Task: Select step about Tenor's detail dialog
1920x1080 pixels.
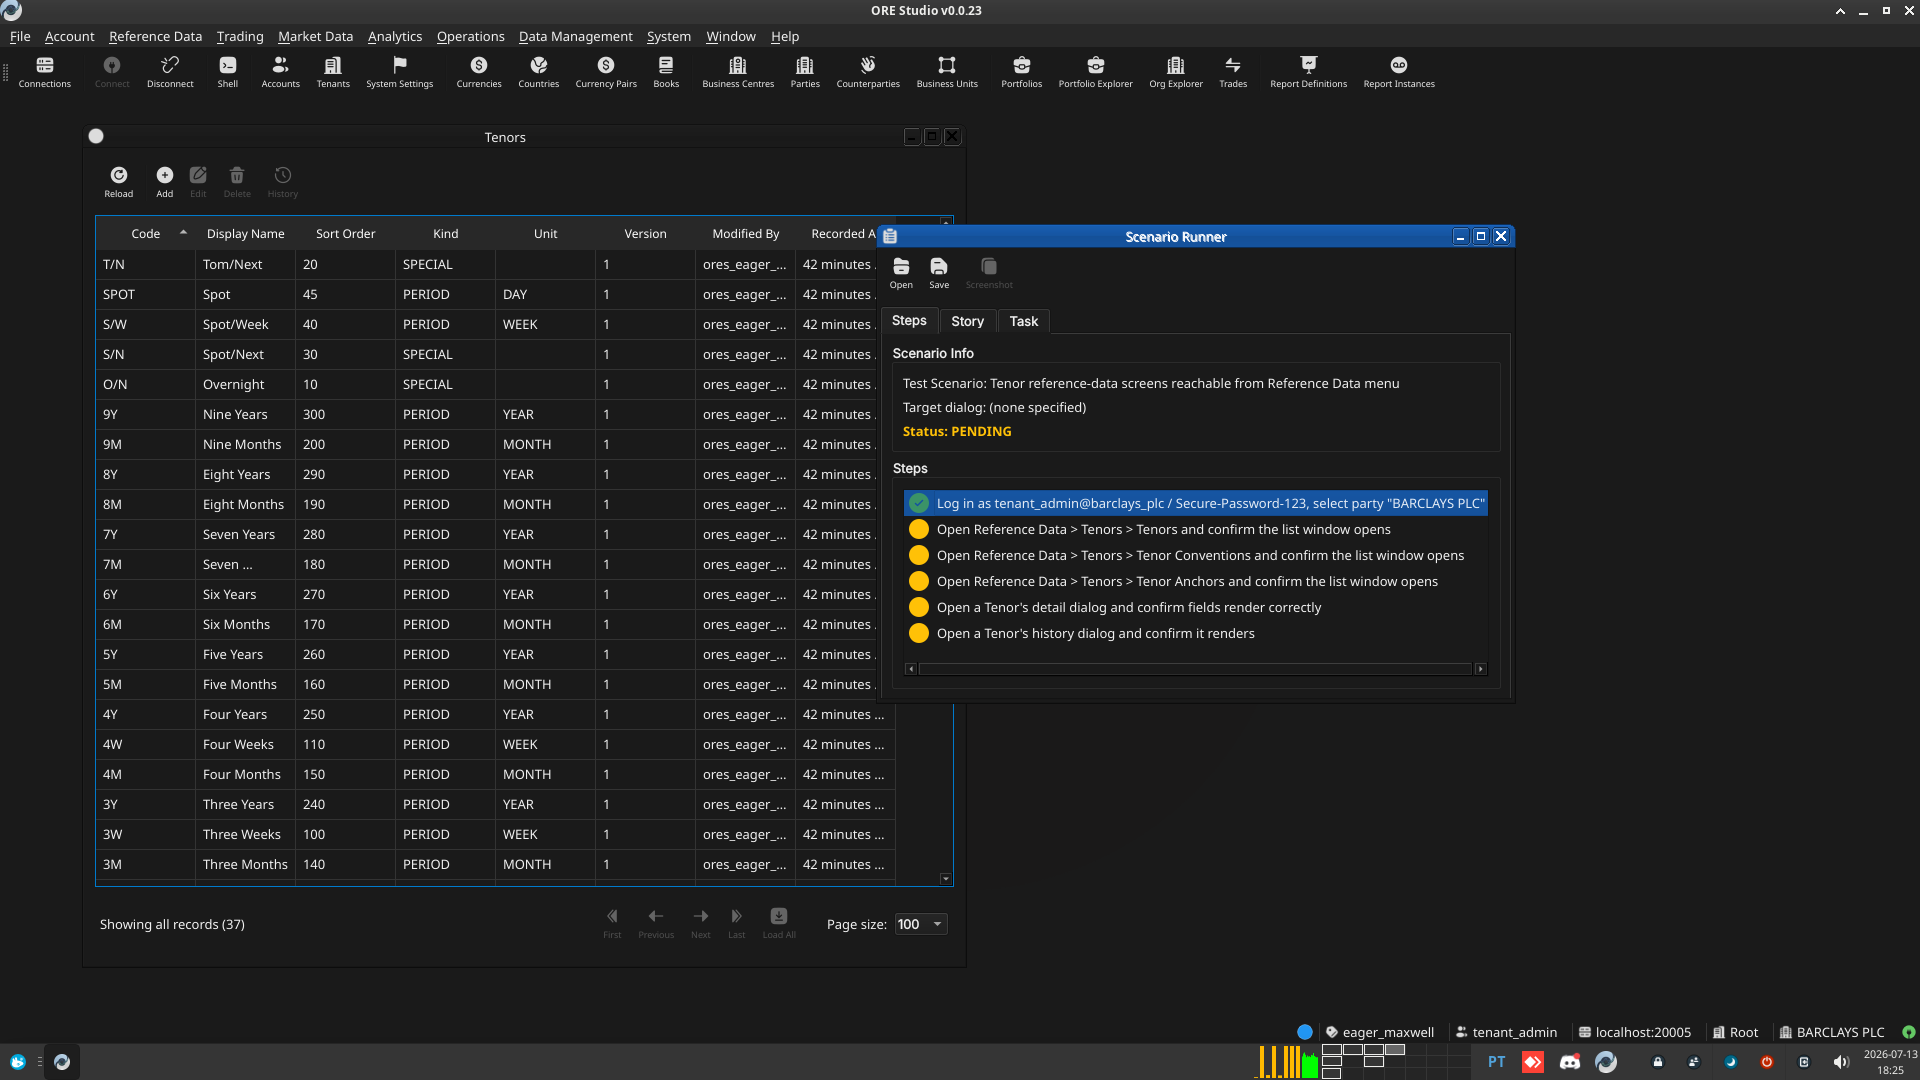Action: (1195, 607)
